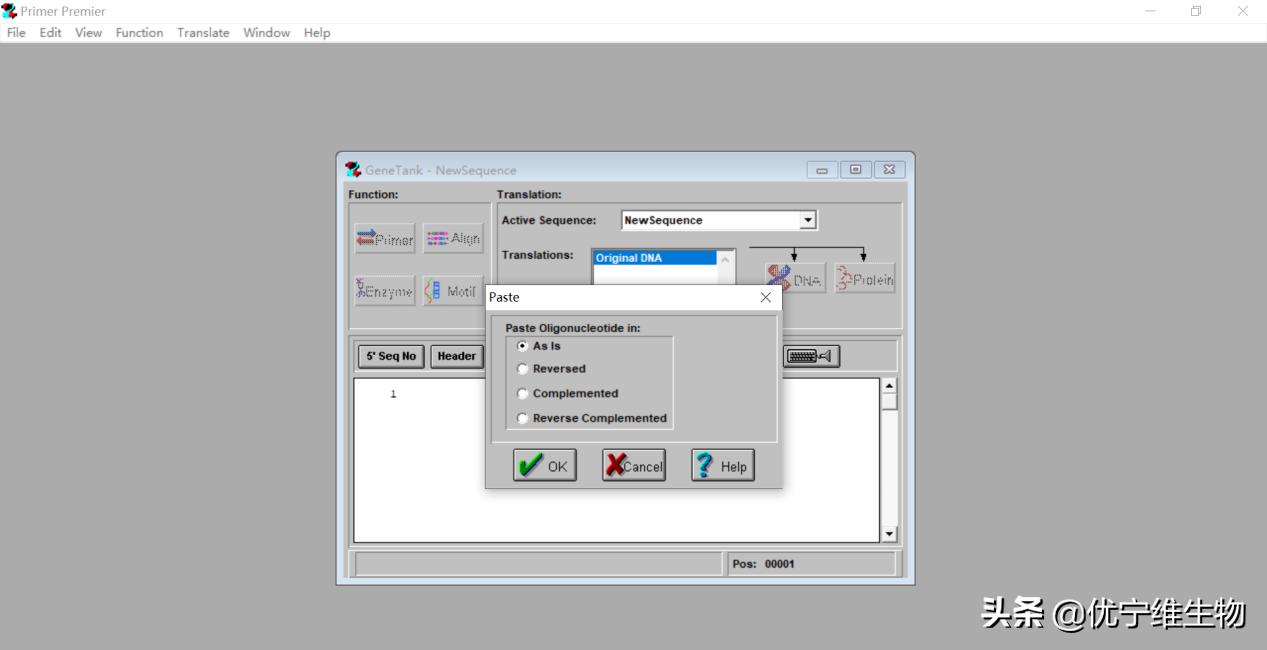Select Complemented paste option
The height and width of the screenshot is (650, 1267).
pos(522,394)
